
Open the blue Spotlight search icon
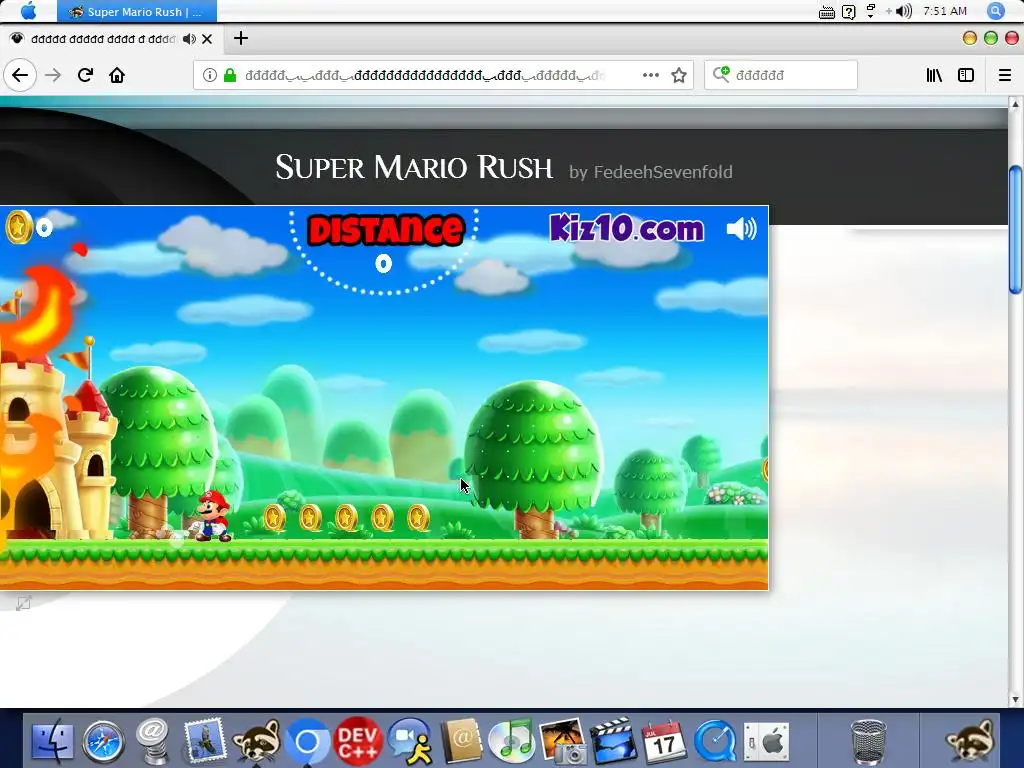tap(996, 10)
